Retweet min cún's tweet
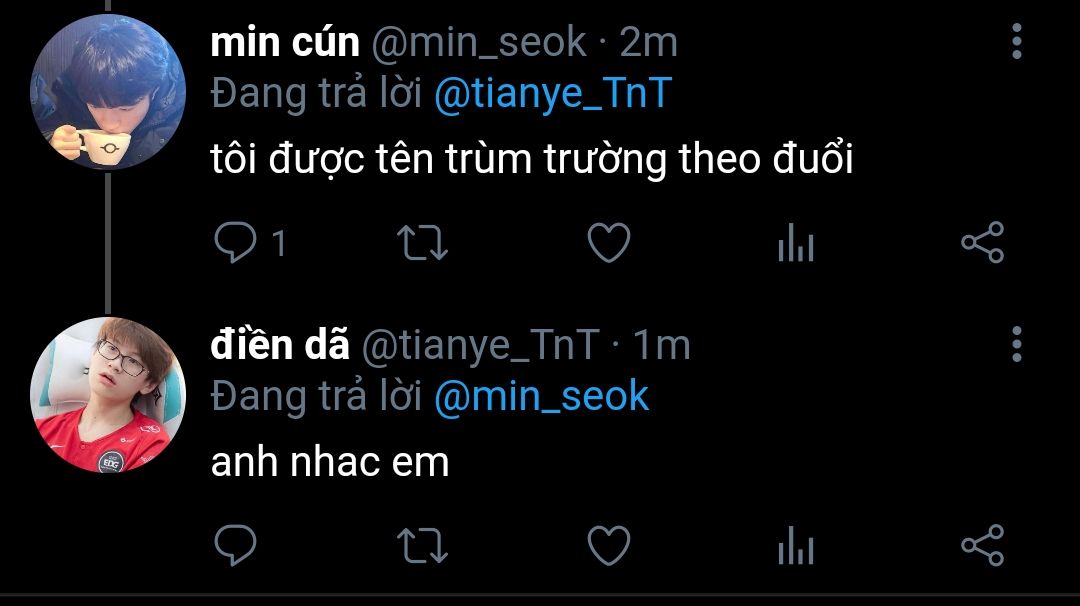 point(423,243)
